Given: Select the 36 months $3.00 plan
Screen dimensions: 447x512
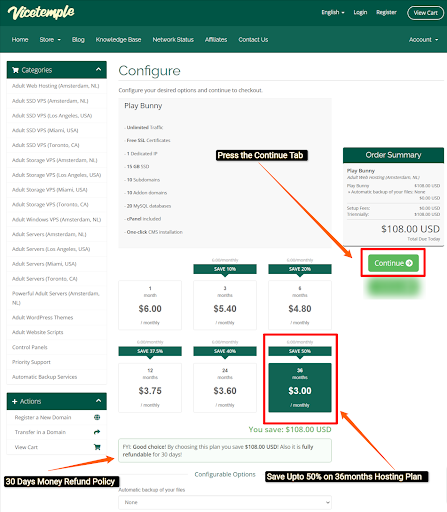Looking at the screenshot, I should tap(300, 388).
